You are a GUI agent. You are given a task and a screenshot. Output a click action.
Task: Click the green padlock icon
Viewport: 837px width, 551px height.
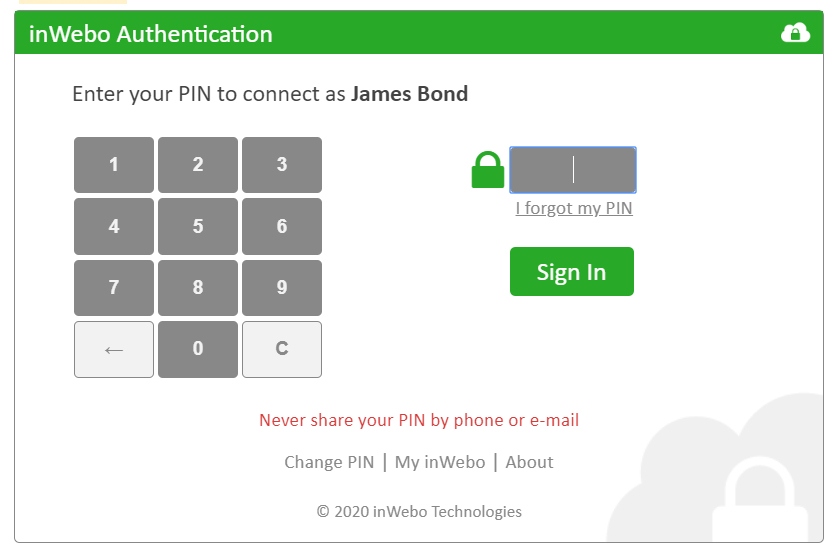[488, 170]
